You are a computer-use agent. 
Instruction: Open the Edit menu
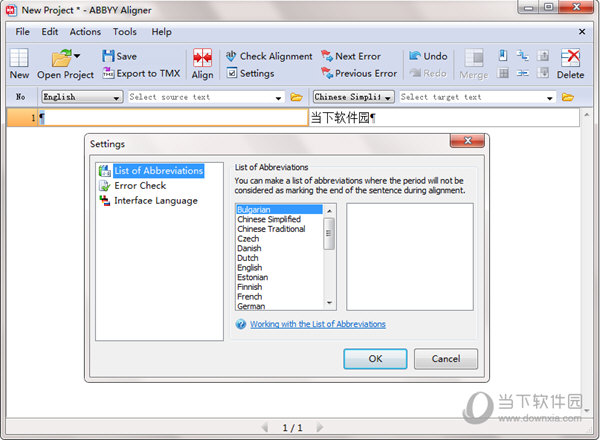click(x=50, y=32)
